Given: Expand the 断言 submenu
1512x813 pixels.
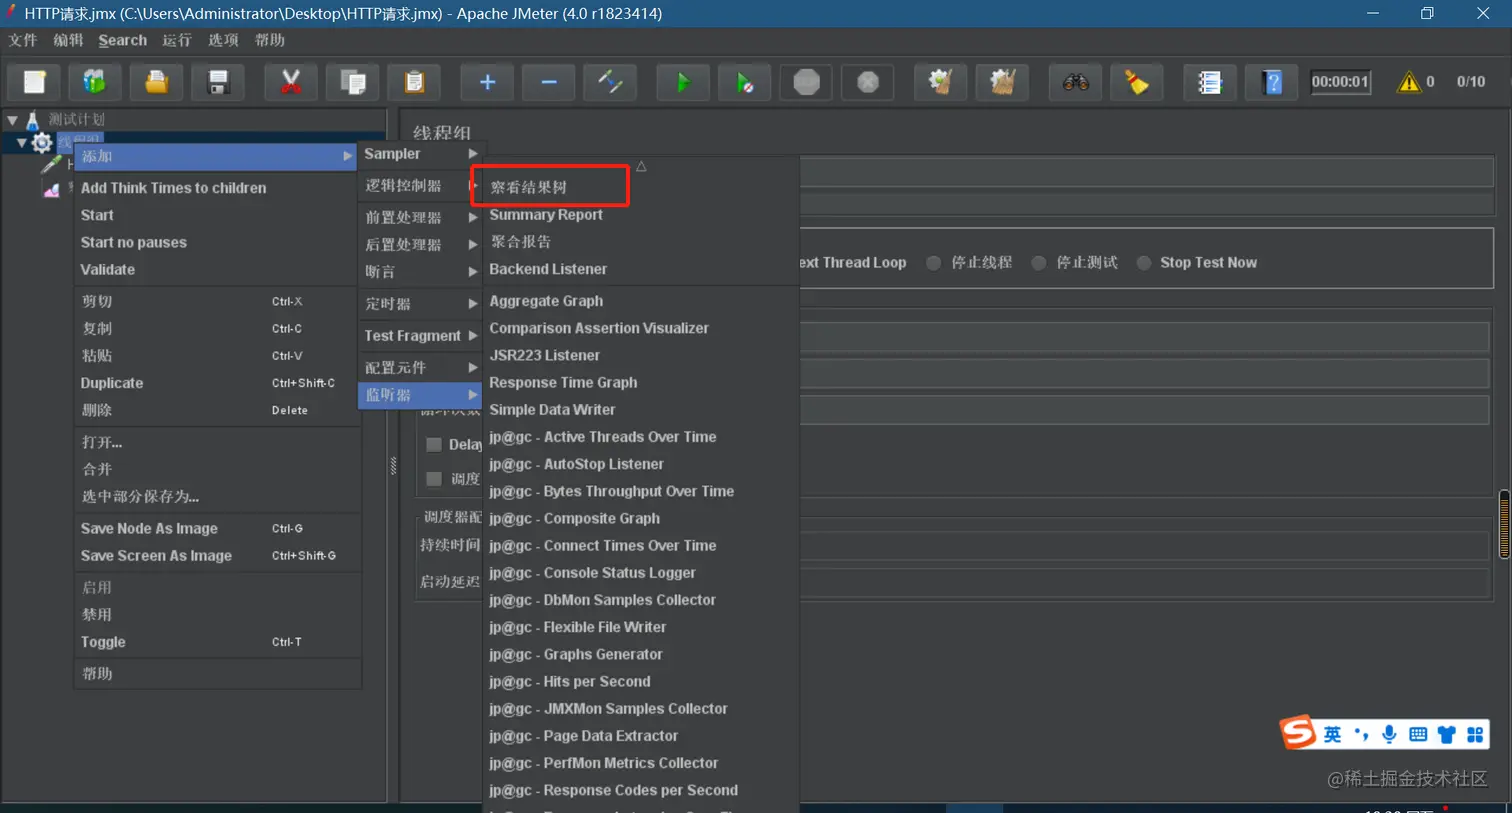Looking at the screenshot, I should pos(420,272).
